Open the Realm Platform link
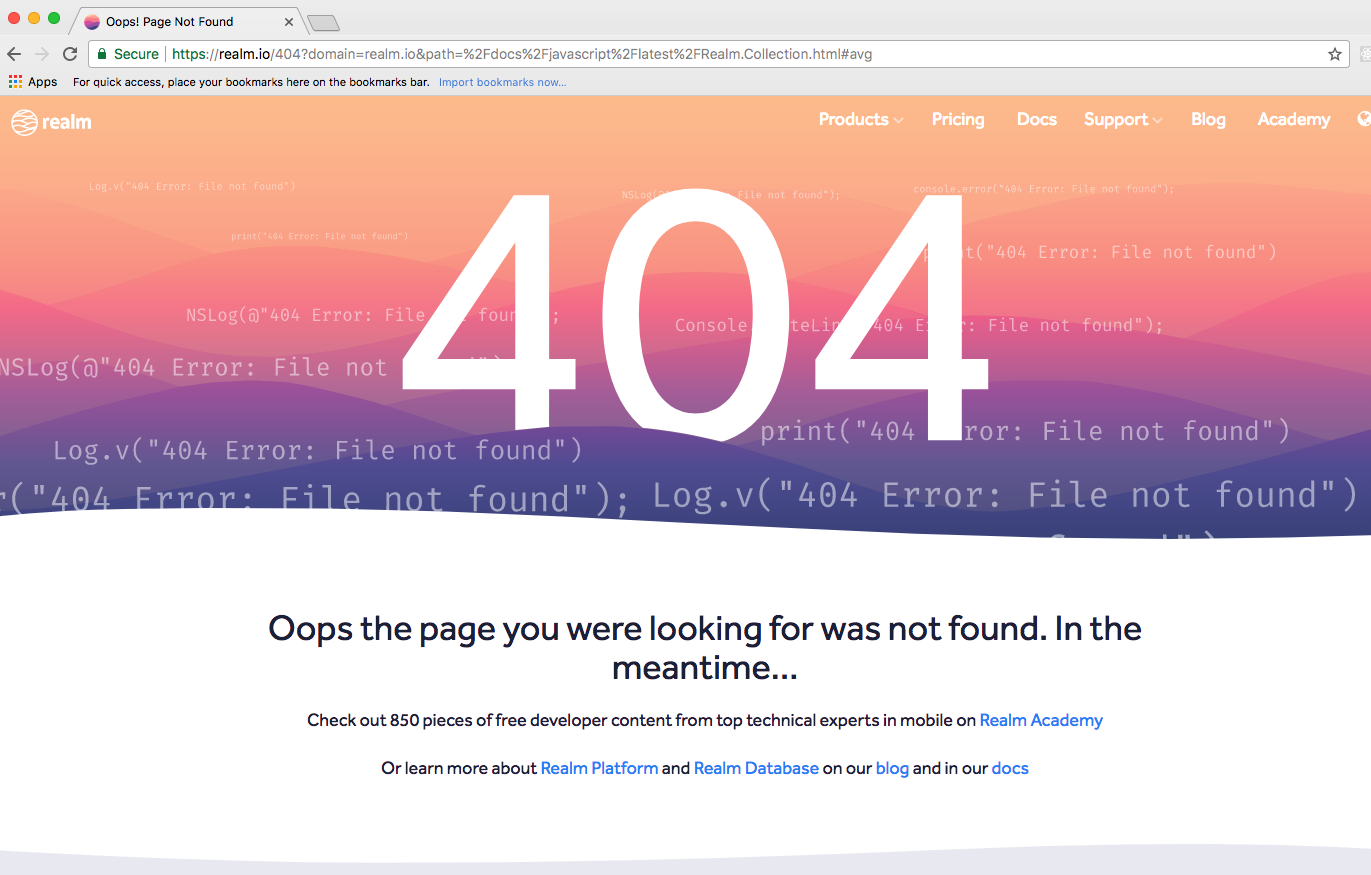 tap(599, 768)
